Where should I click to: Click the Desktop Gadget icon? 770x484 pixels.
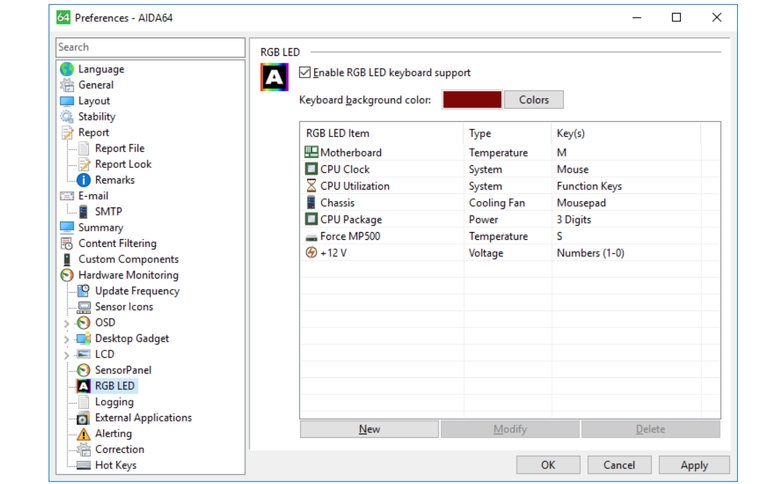(83, 338)
